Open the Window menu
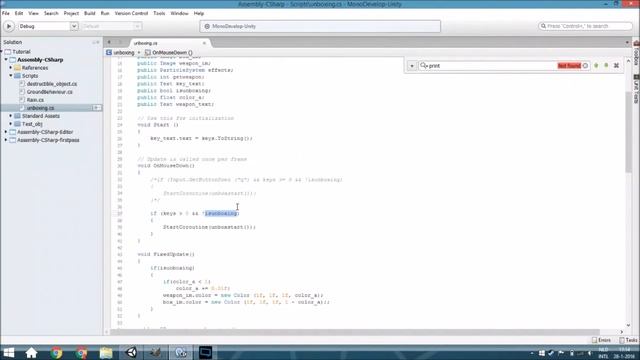The image size is (640, 360). point(179,13)
